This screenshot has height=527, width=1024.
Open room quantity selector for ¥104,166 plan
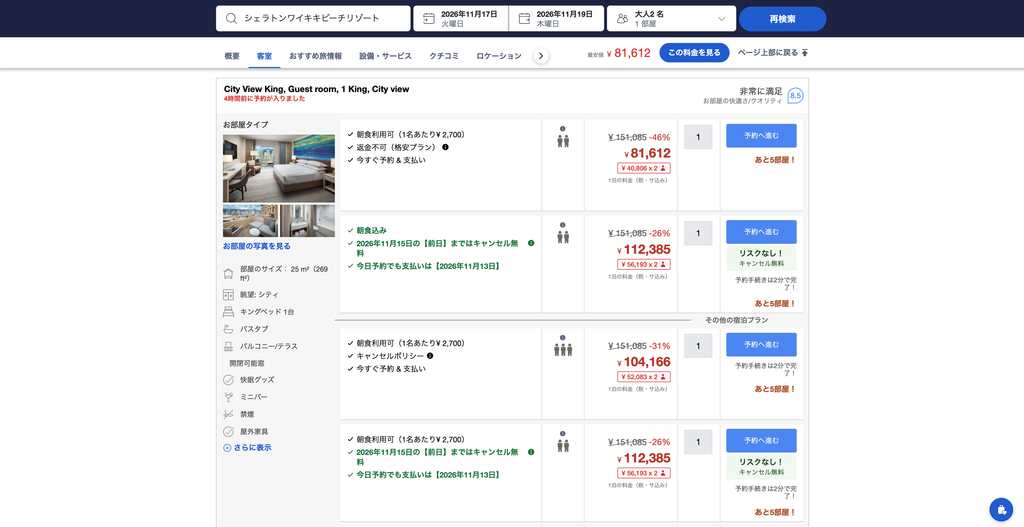pyautogui.click(x=698, y=346)
